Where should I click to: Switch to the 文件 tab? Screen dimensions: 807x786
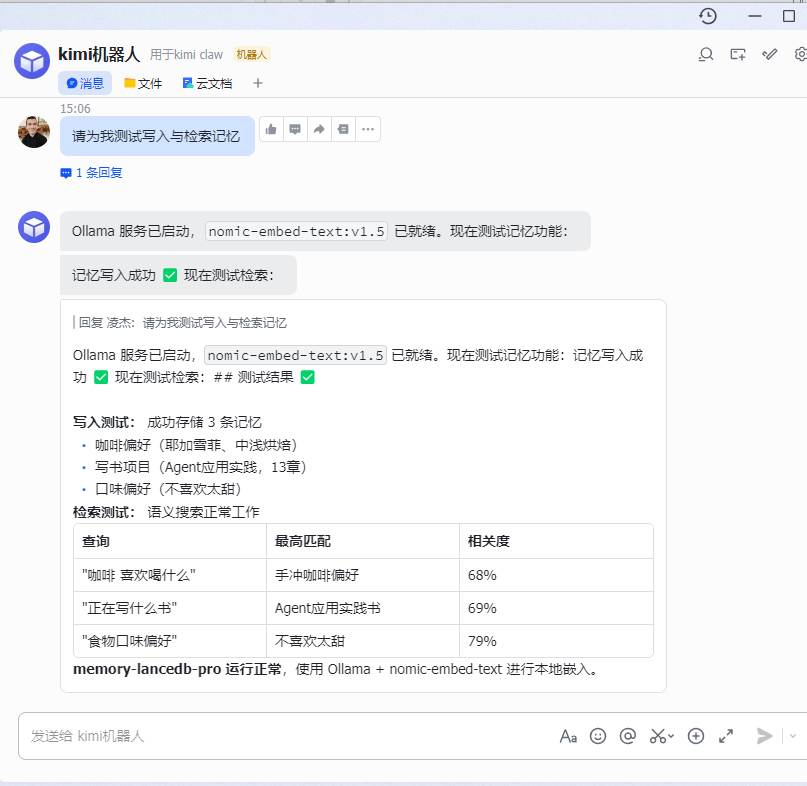coord(143,83)
